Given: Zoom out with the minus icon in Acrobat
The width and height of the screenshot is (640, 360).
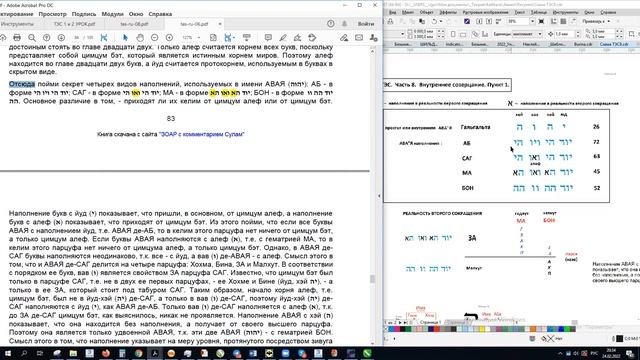Looking at the screenshot, I should click(x=154, y=38).
